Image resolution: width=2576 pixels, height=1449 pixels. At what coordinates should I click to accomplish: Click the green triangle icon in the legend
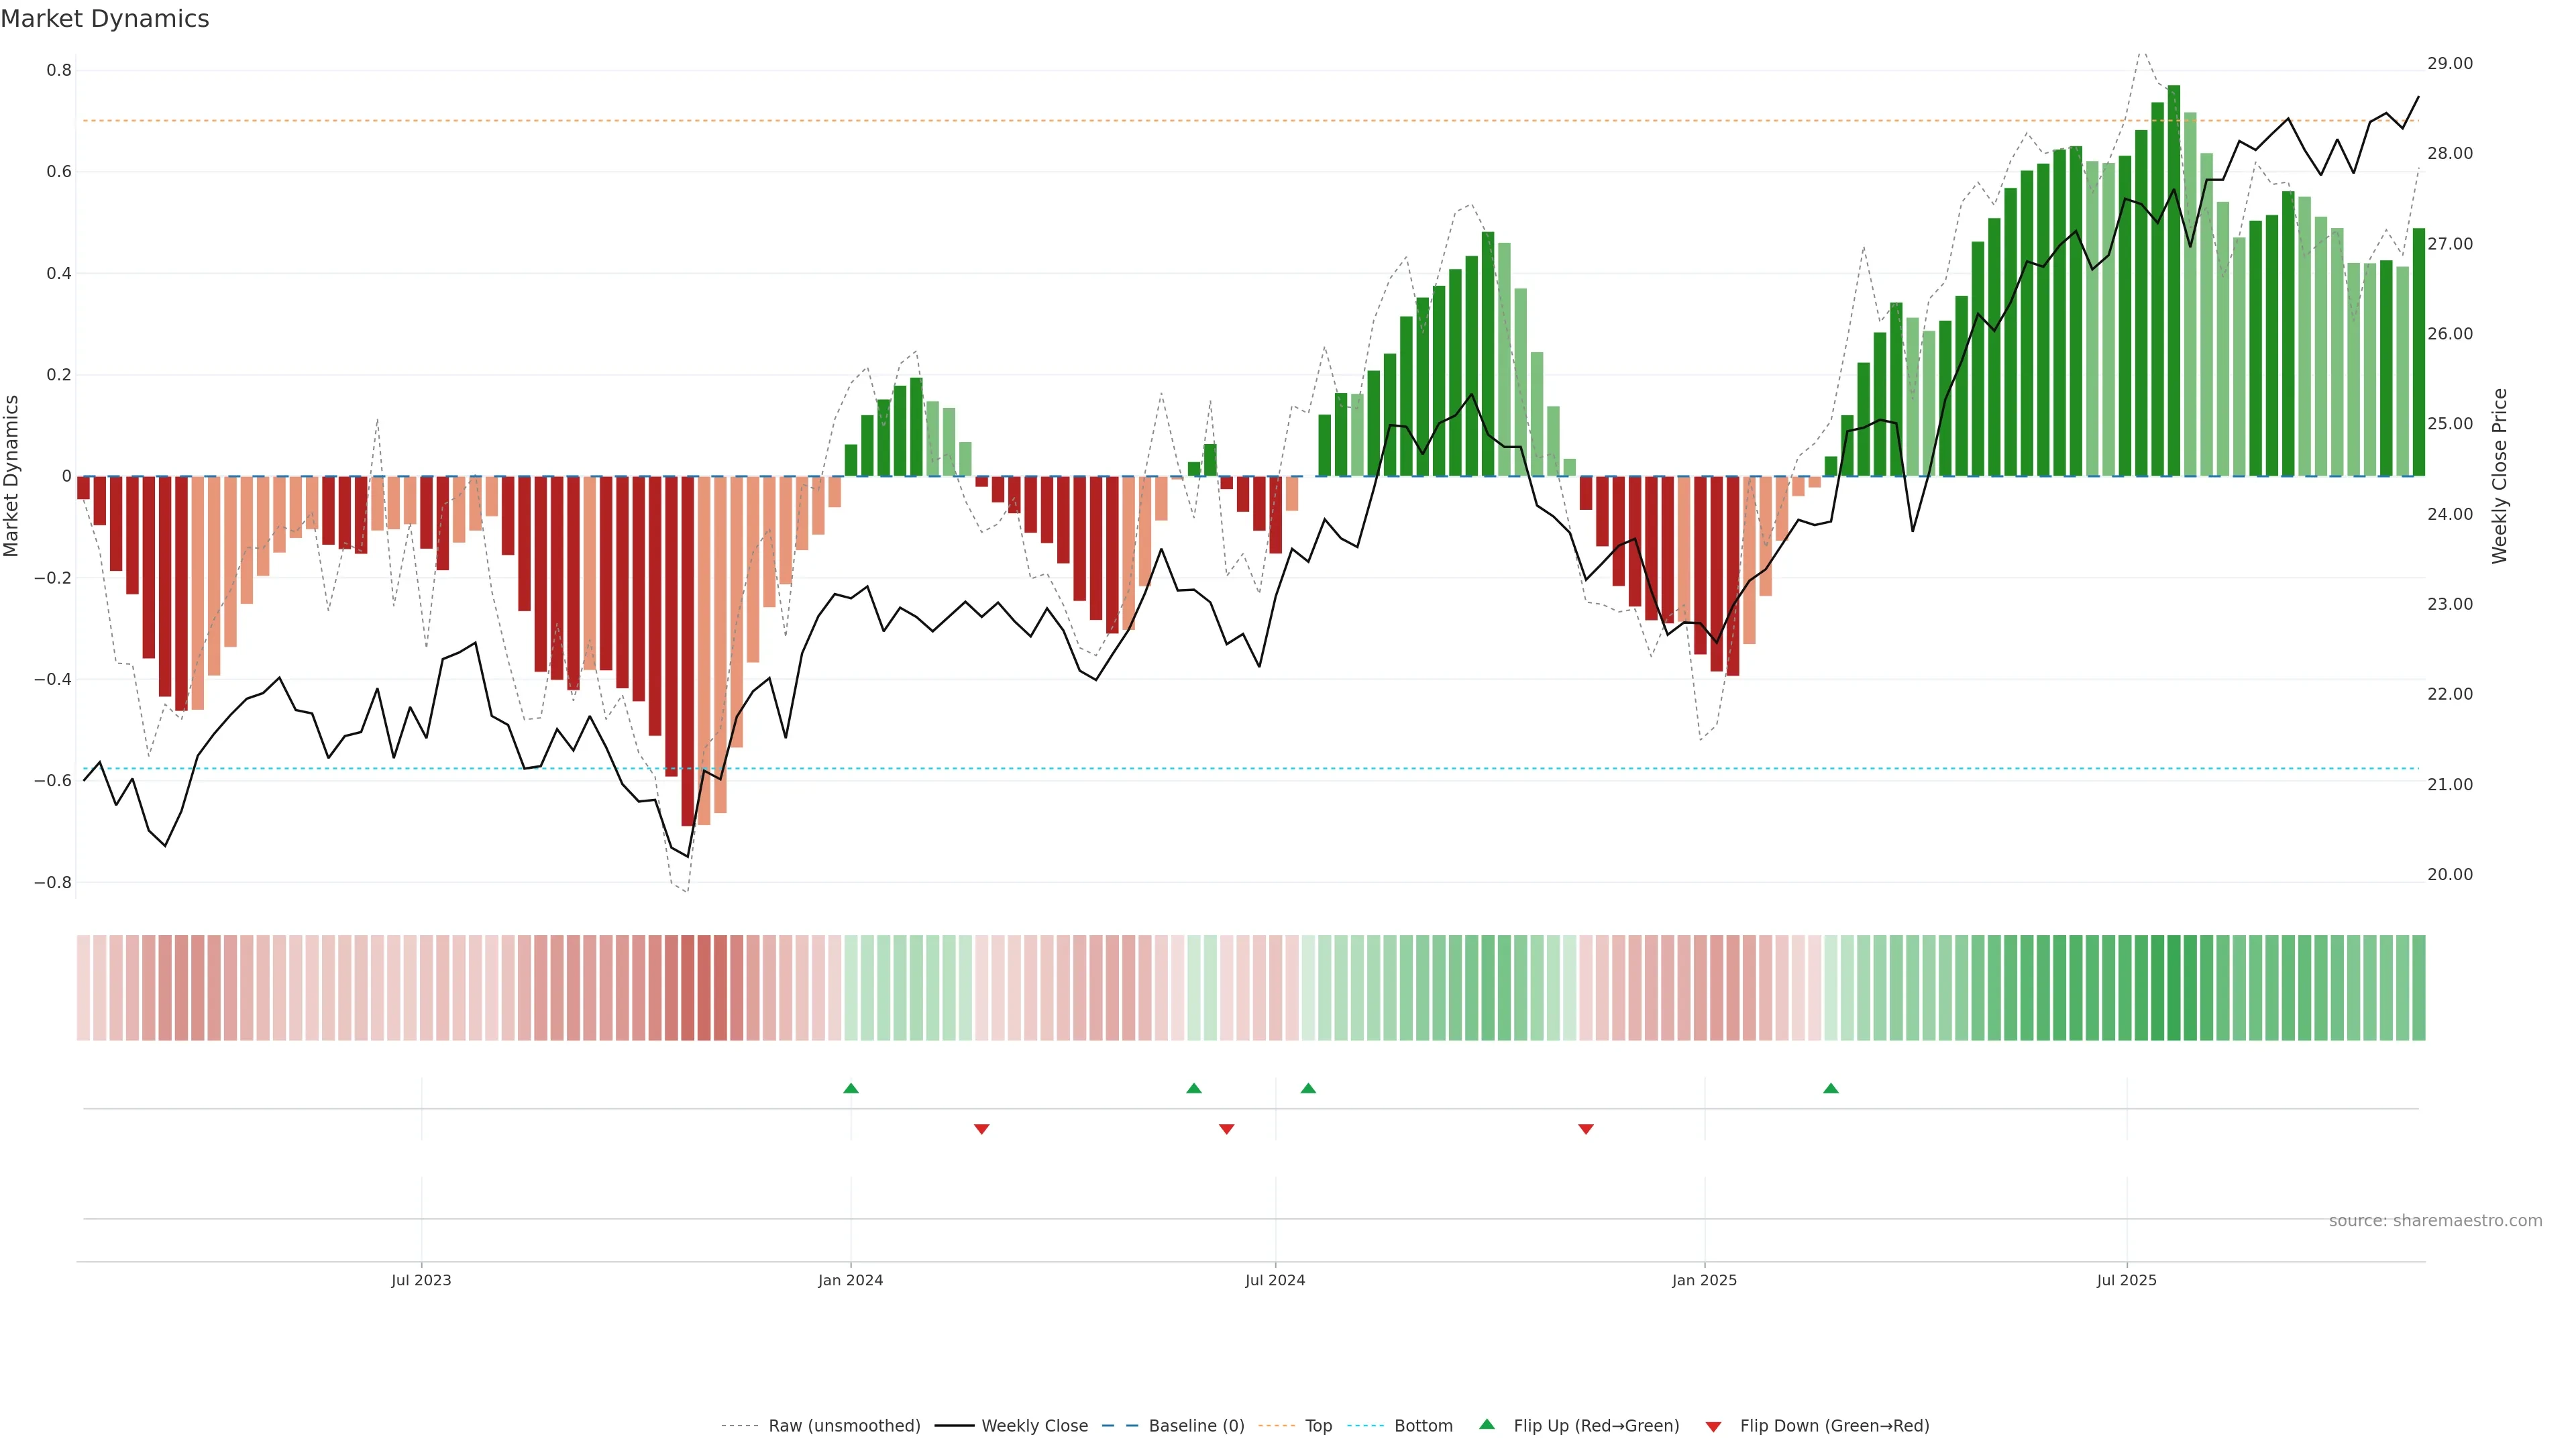(x=1487, y=1424)
